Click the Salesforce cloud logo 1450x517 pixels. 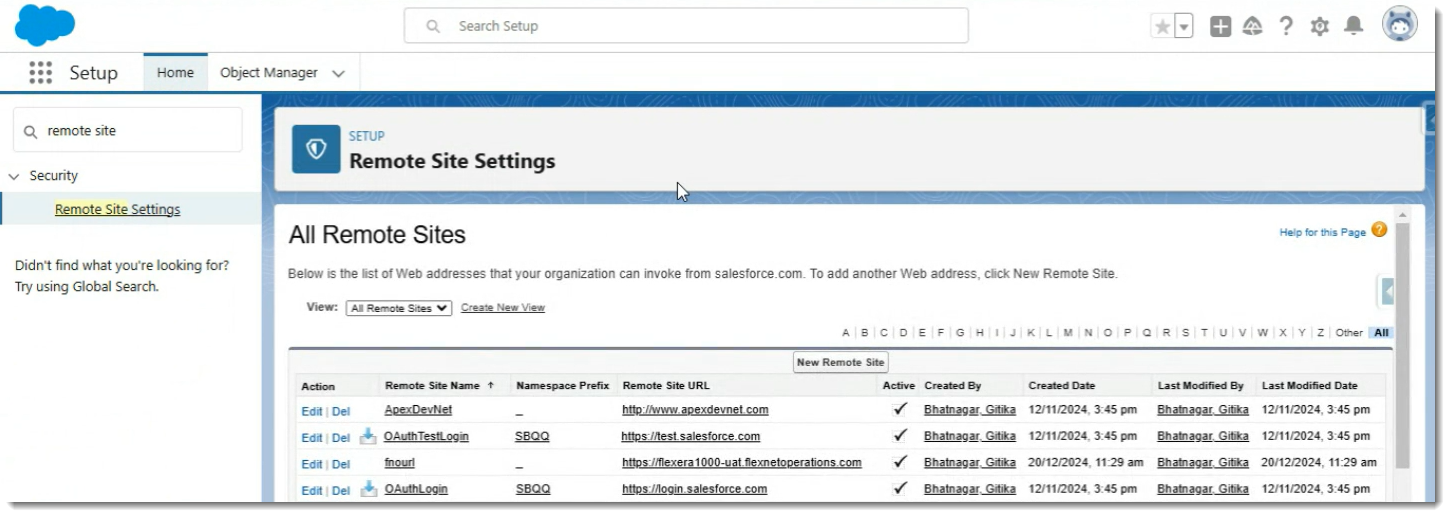44,26
